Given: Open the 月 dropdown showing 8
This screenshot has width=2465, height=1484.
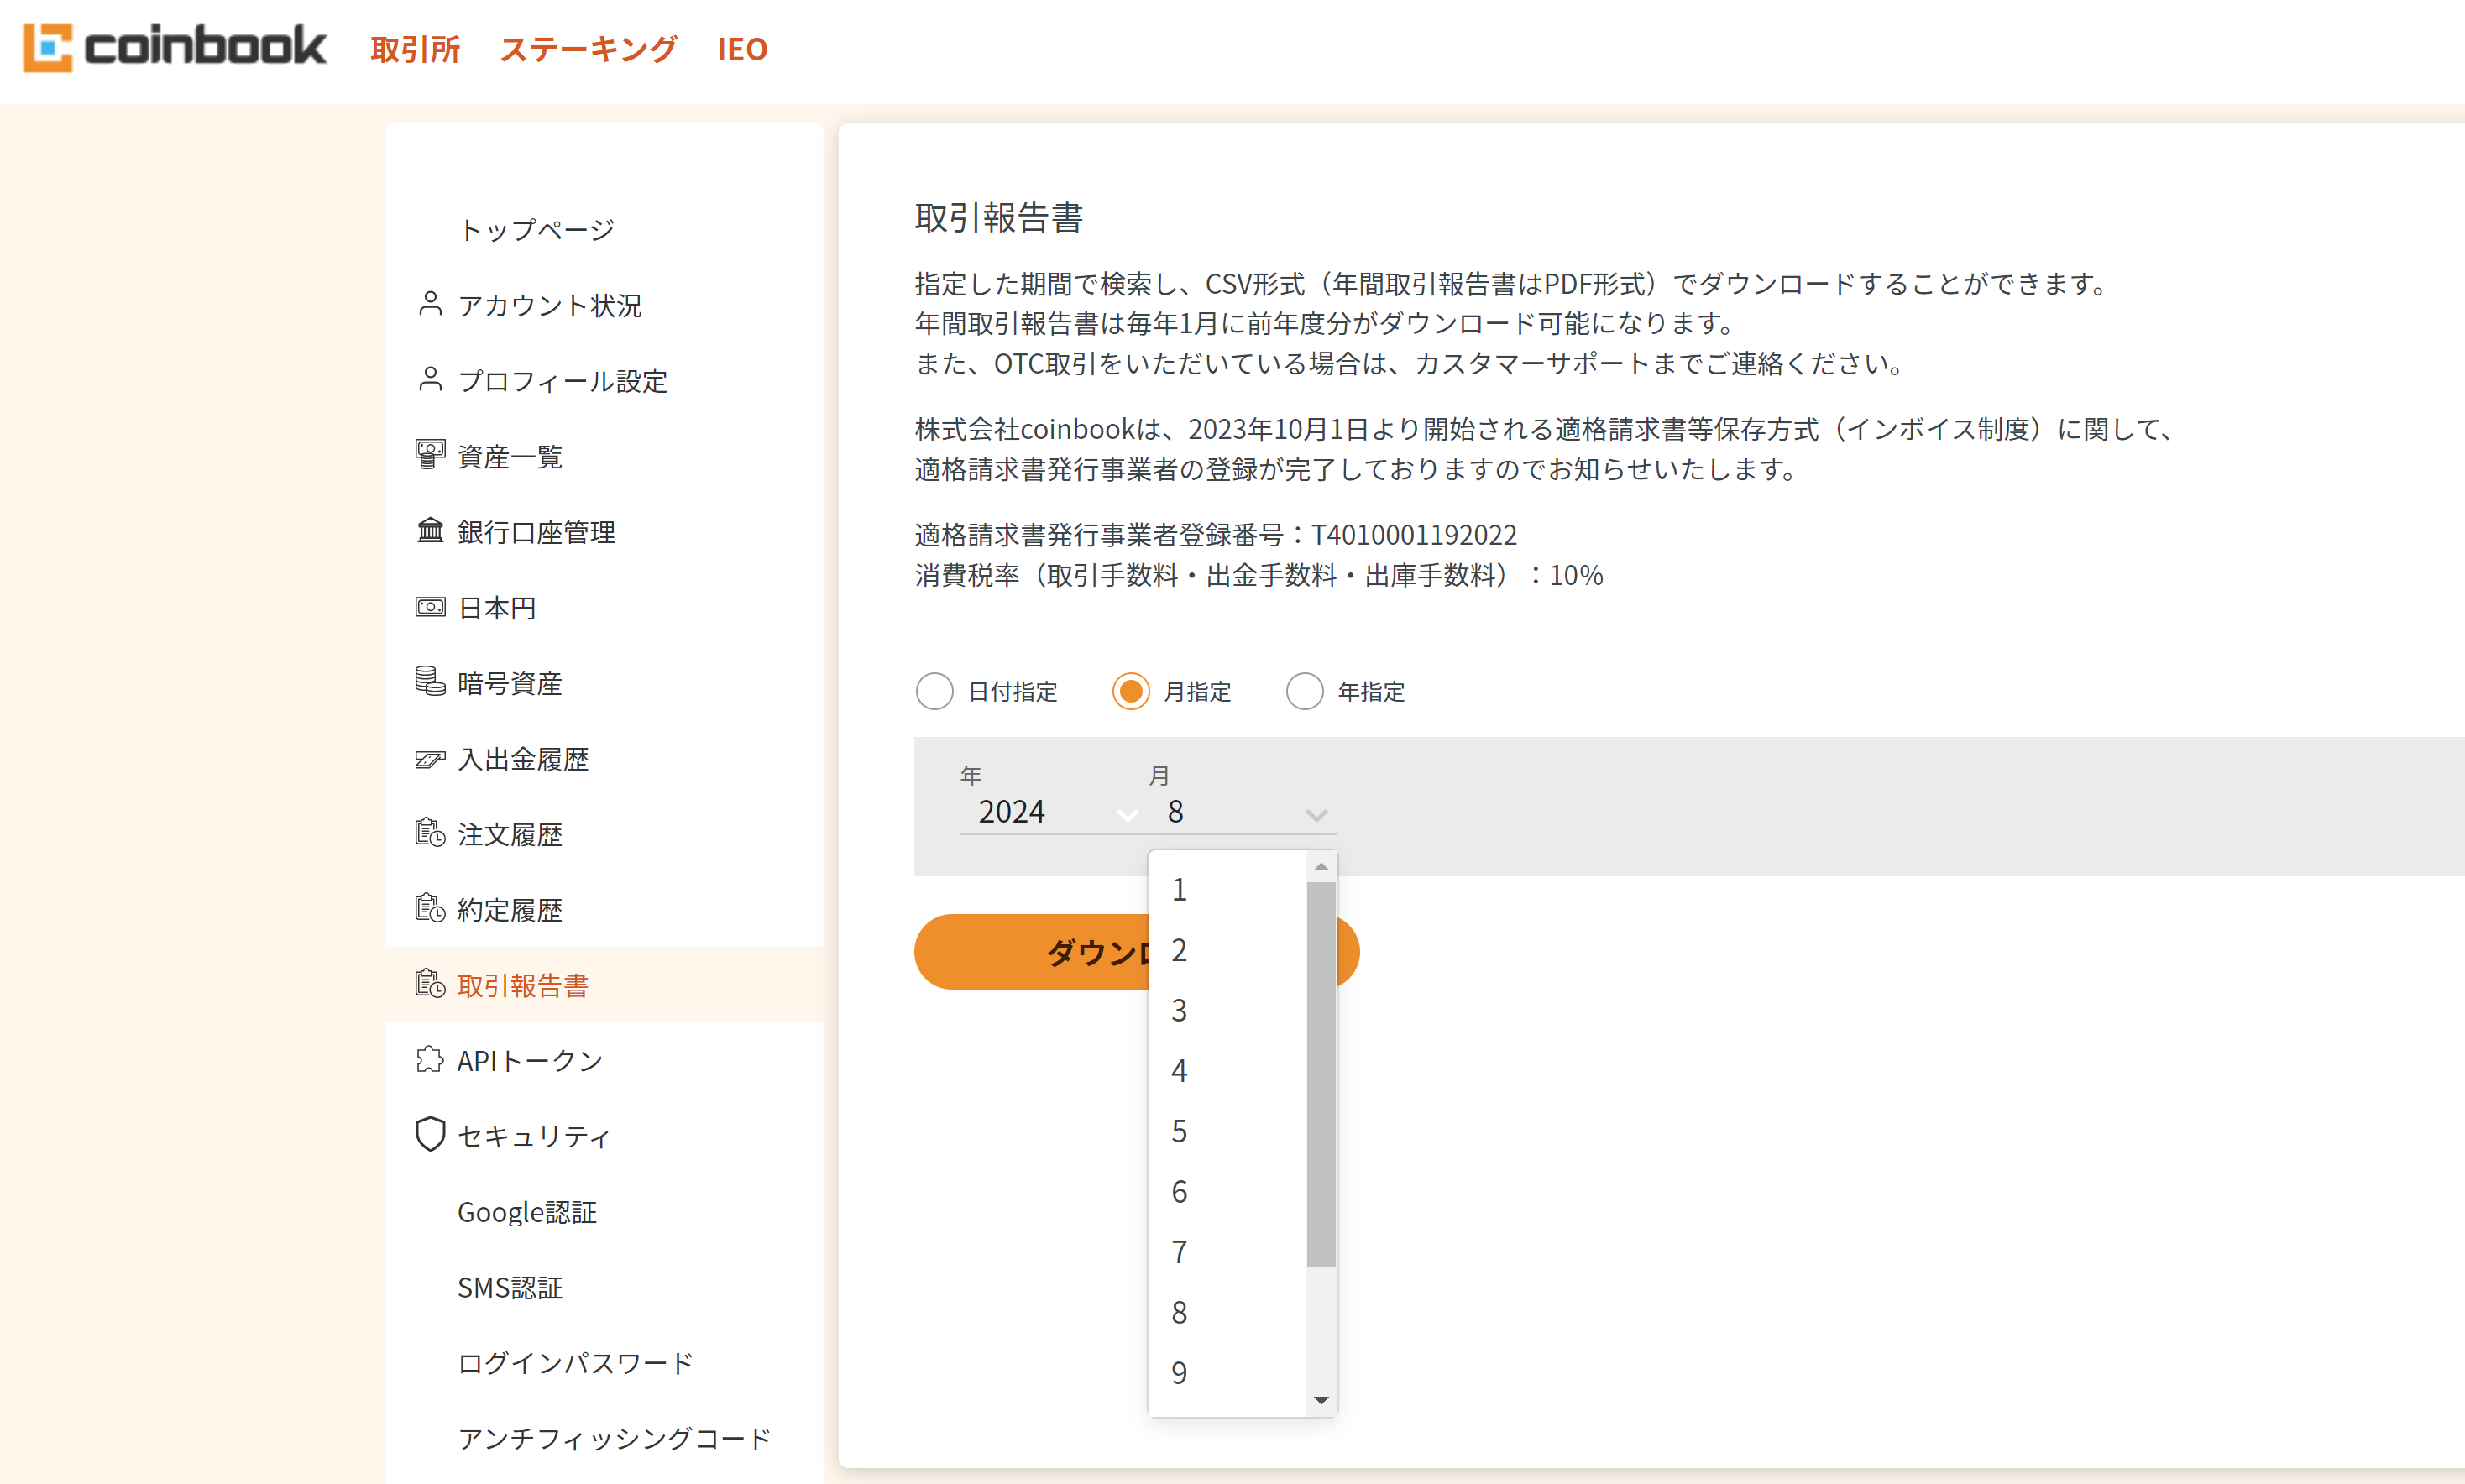Looking at the screenshot, I should pyautogui.click(x=1243, y=811).
